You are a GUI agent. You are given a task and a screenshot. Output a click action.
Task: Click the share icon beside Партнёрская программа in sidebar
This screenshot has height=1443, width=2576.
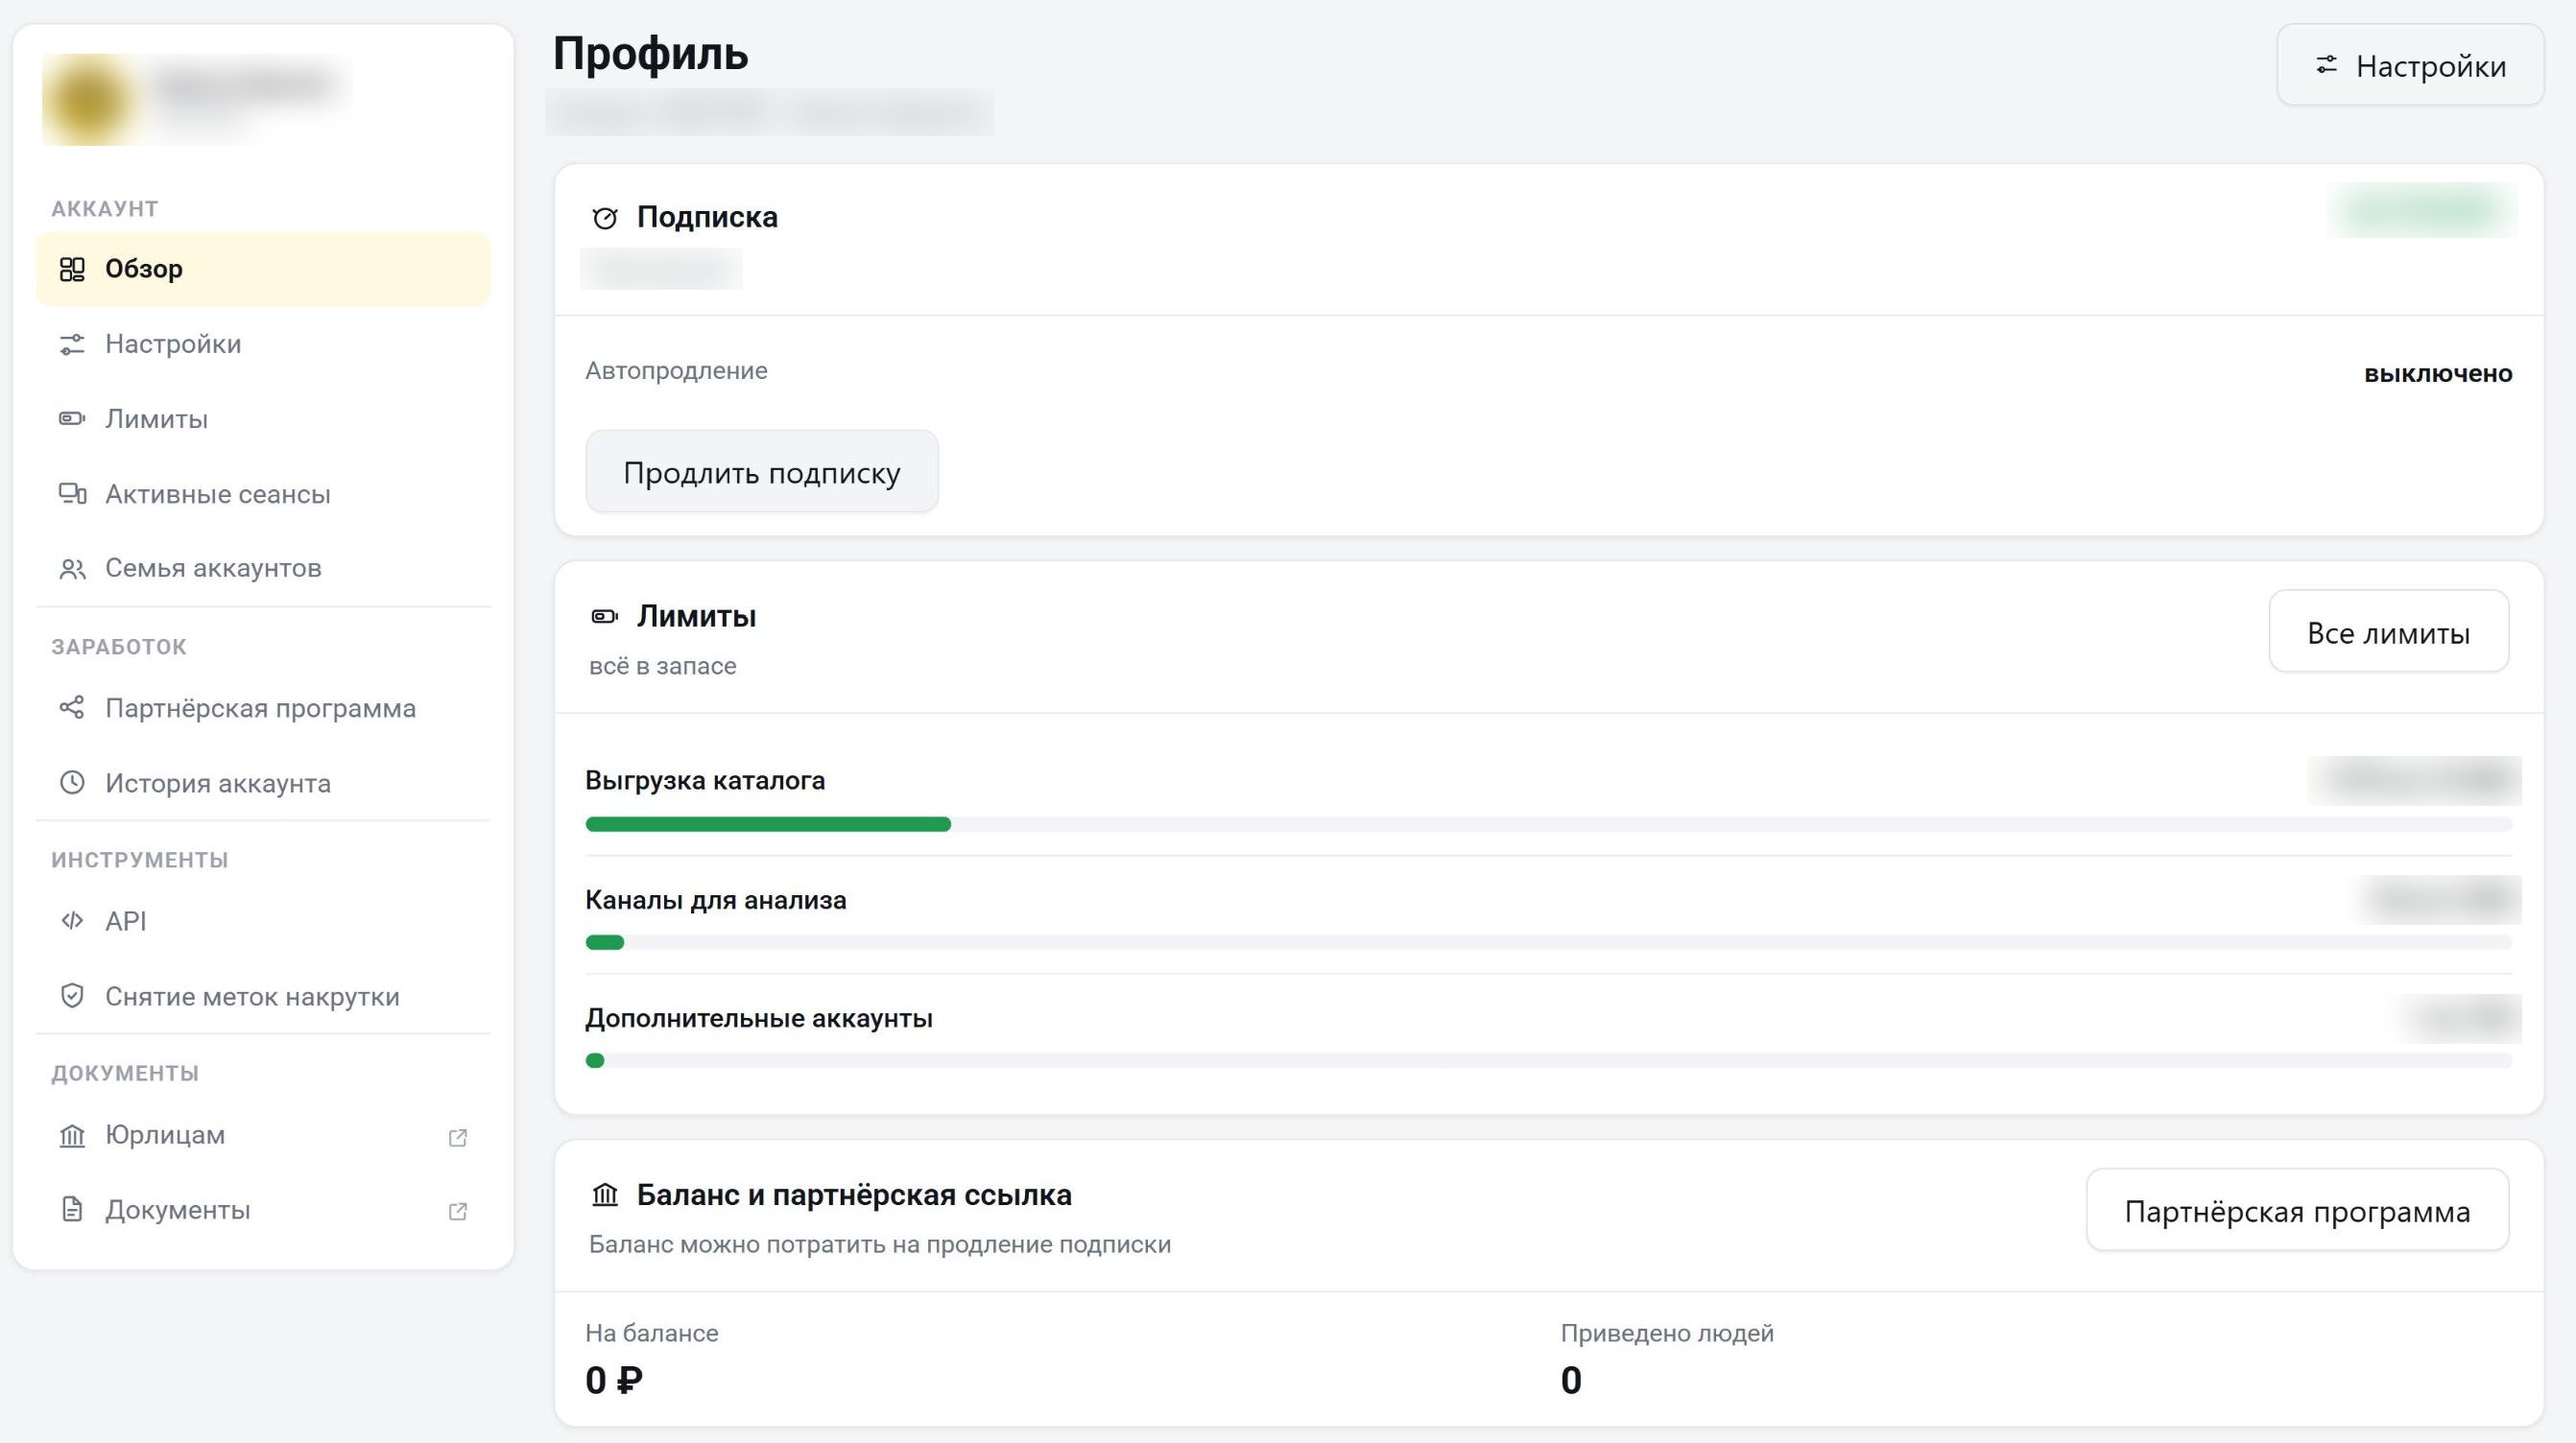(72, 708)
